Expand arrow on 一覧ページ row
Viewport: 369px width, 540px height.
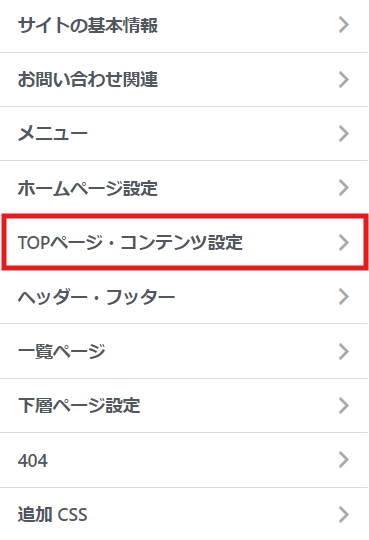coord(344,351)
